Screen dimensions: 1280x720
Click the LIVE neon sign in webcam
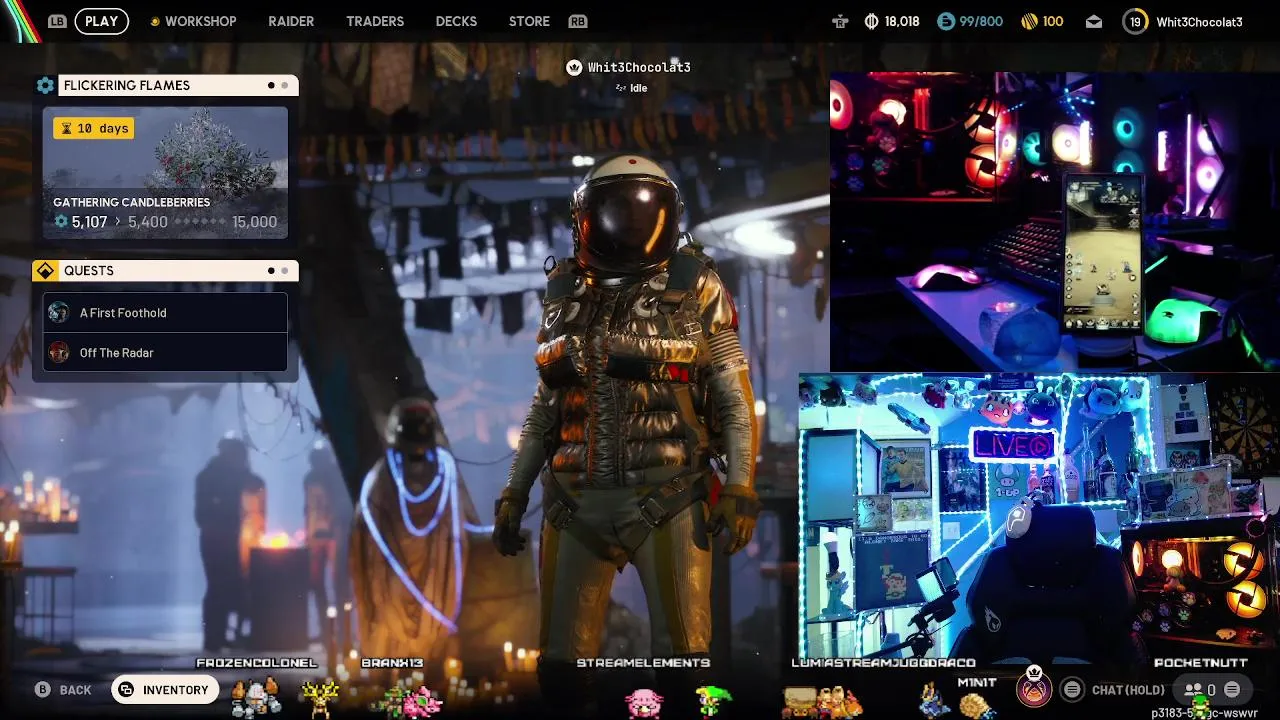click(1012, 445)
